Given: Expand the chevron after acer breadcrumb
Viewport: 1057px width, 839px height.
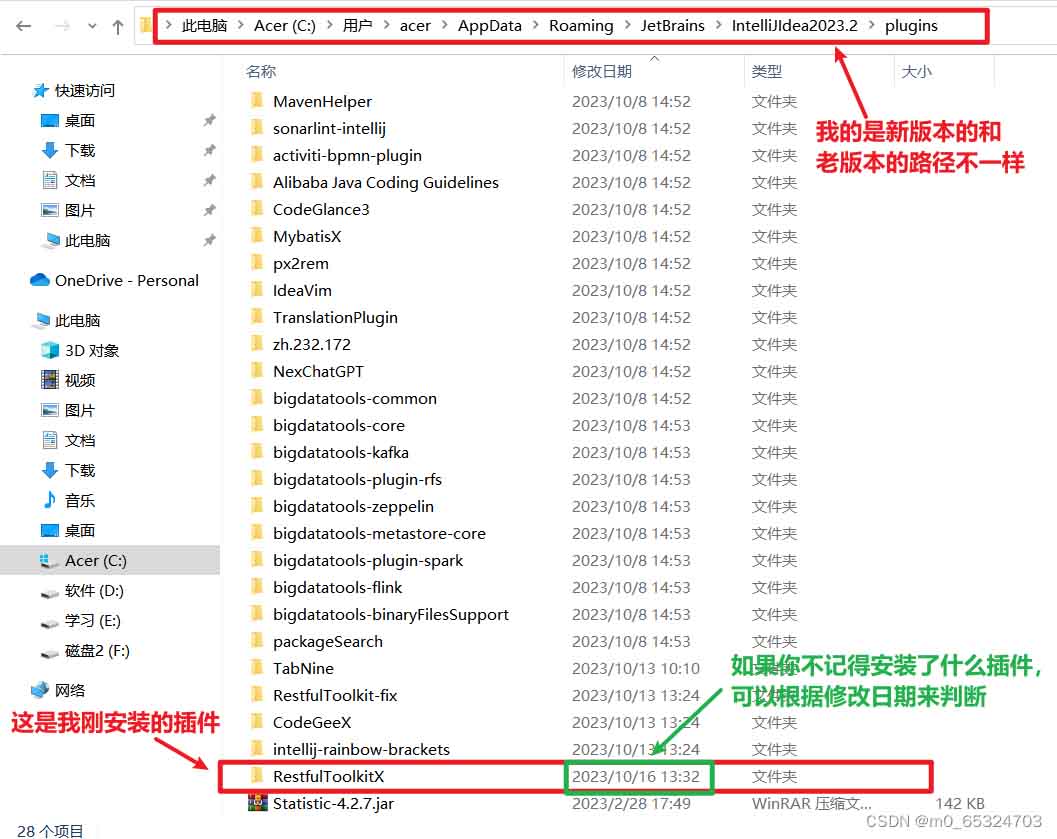Looking at the screenshot, I should pyautogui.click(x=444, y=26).
